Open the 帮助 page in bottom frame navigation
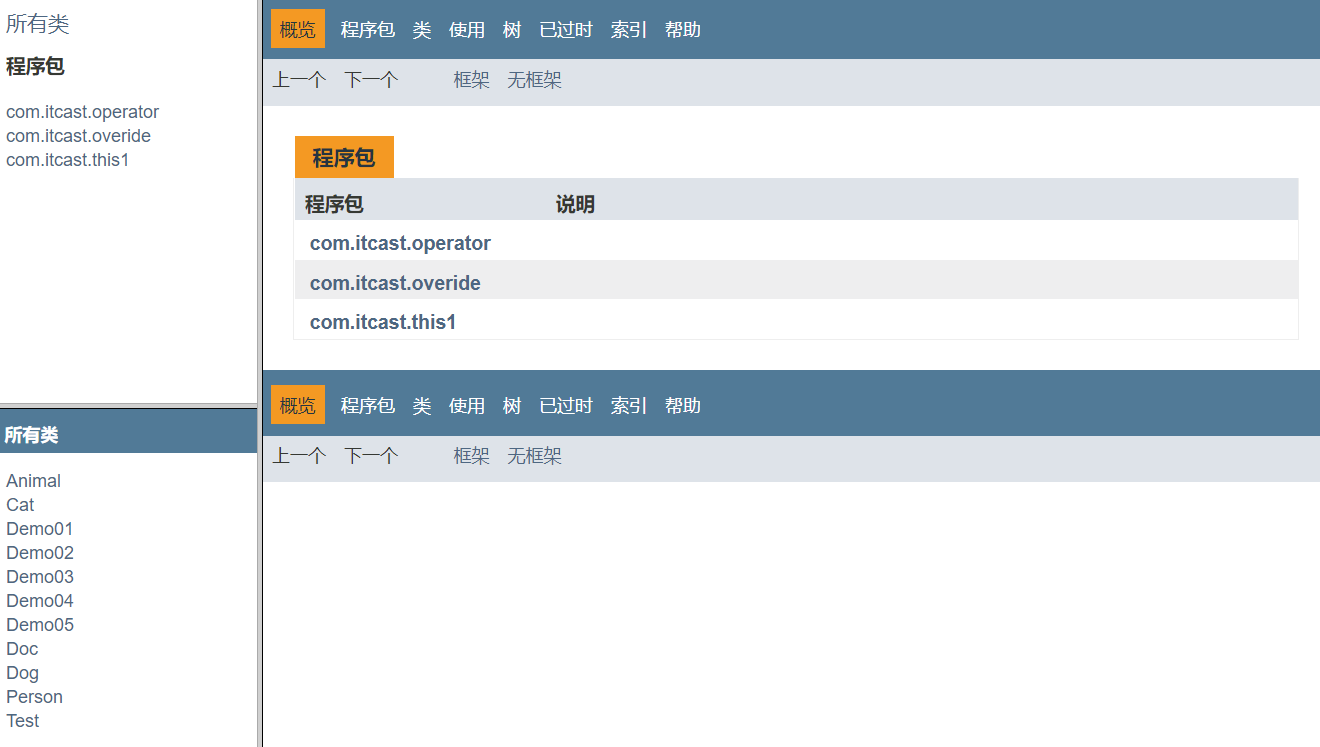Screen dimensions: 1320x747 click(x=683, y=405)
